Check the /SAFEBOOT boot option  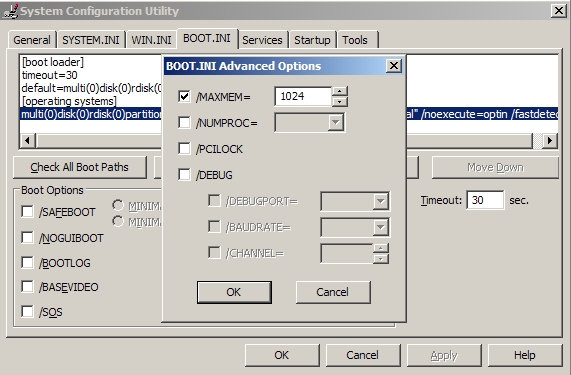coord(27,211)
